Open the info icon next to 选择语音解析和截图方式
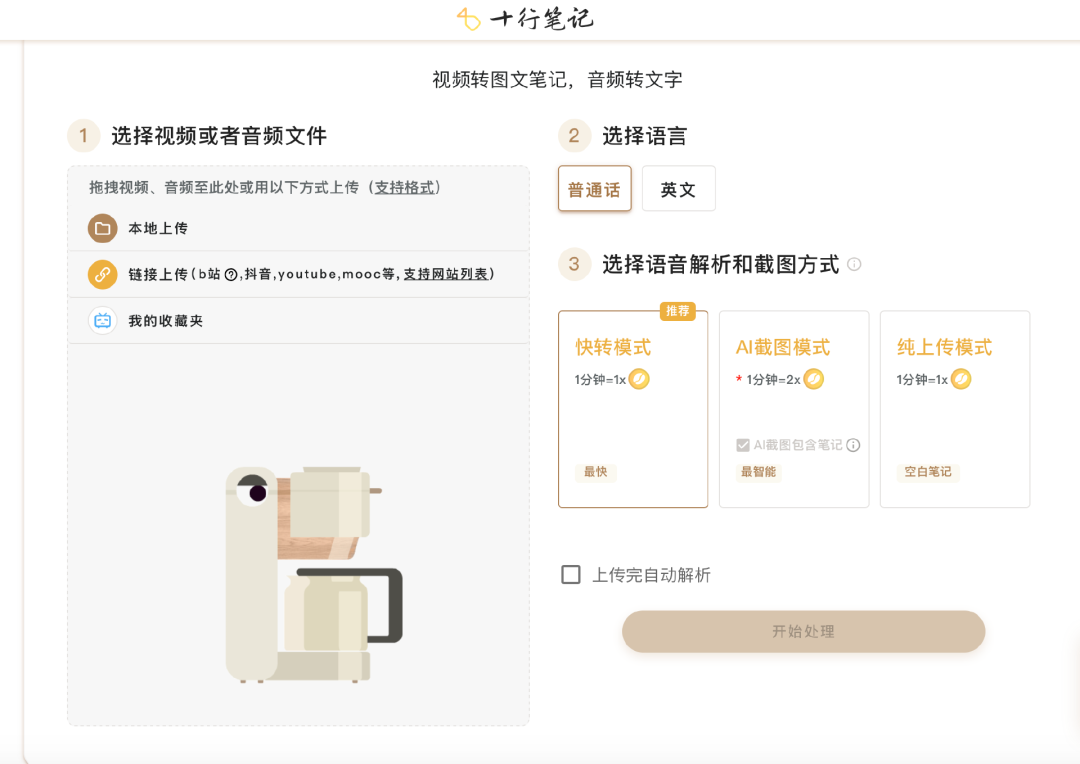 coord(853,264)
